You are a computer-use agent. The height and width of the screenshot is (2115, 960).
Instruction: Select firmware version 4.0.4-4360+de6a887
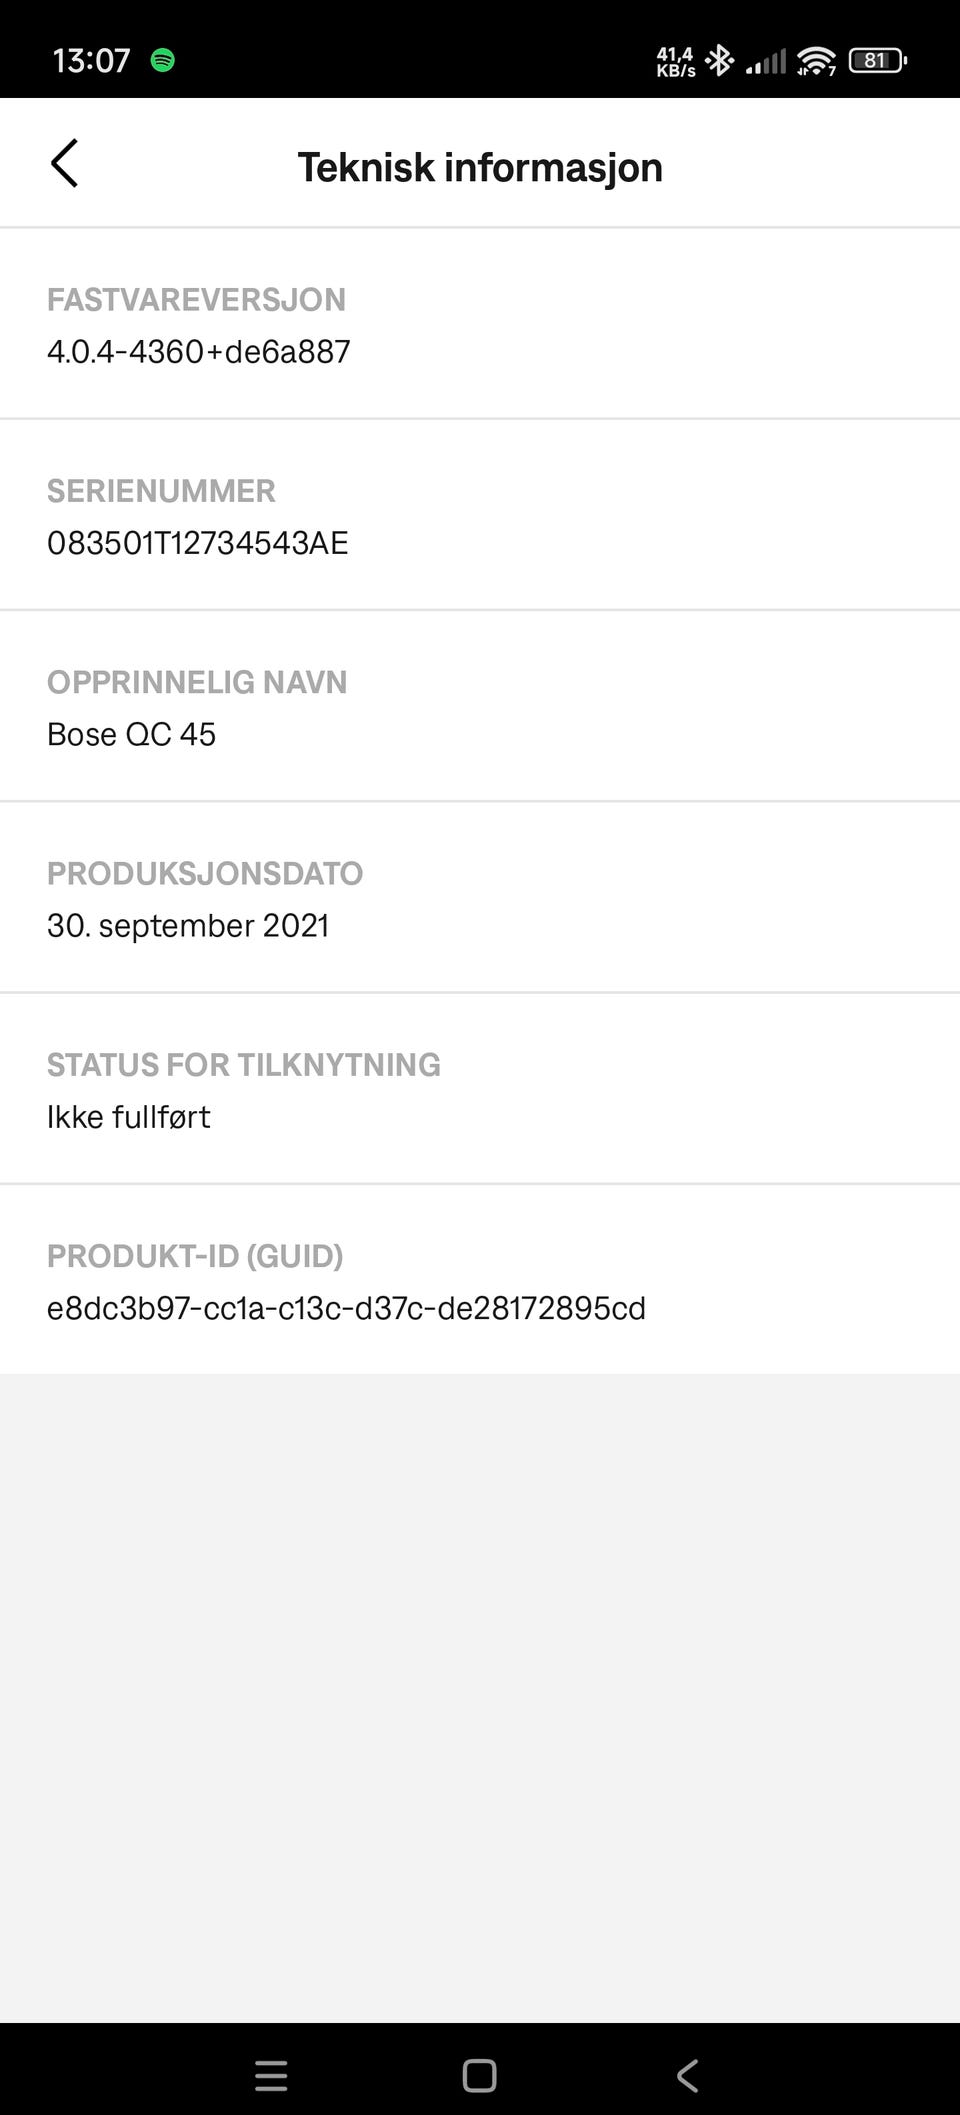pyautogui.click(x=199, y=352)
